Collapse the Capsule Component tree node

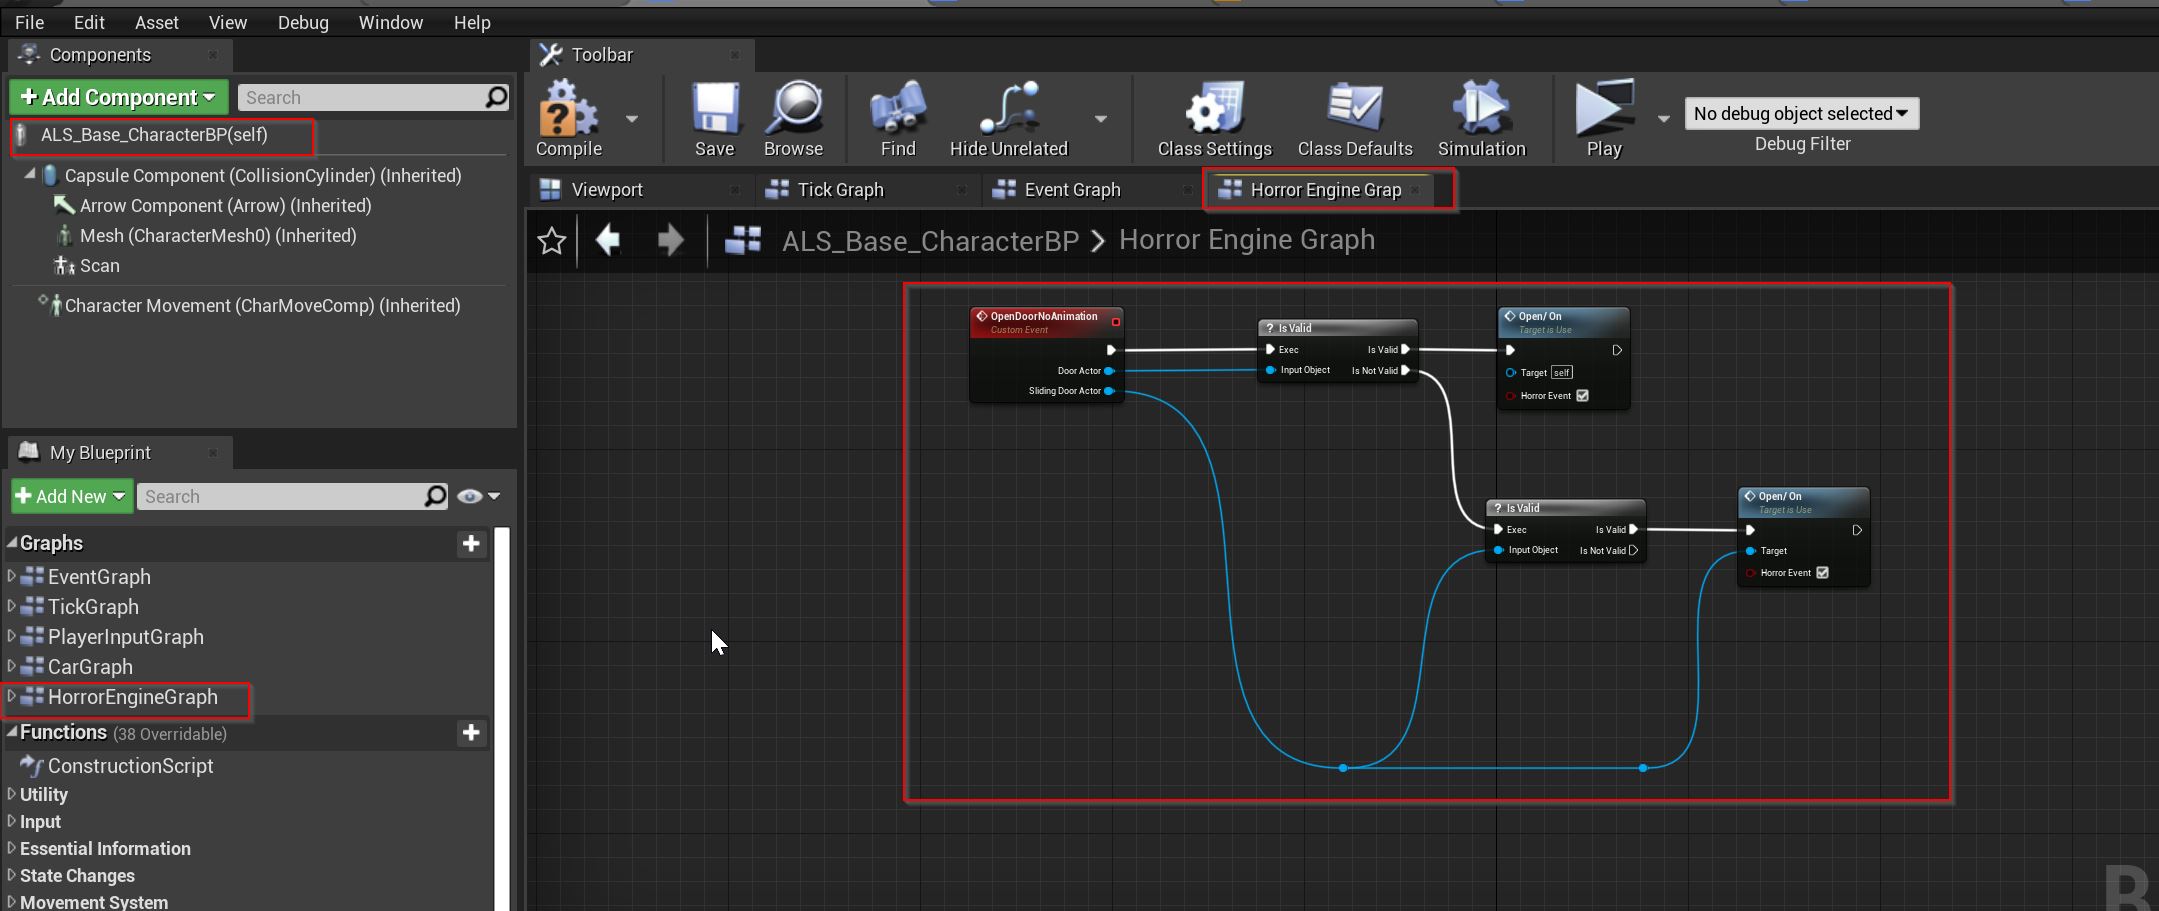pos(30,174)
